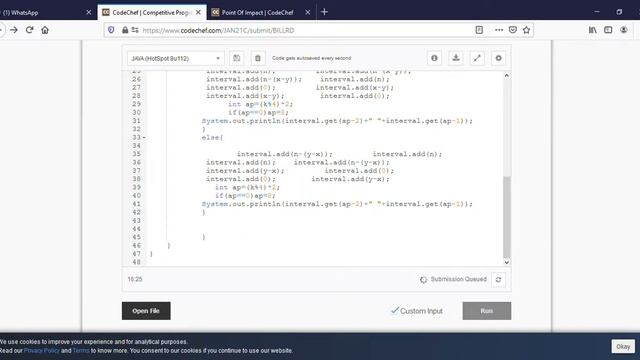Collapse the else block at line 33
The image size is (640, 360).
(144, 138)
